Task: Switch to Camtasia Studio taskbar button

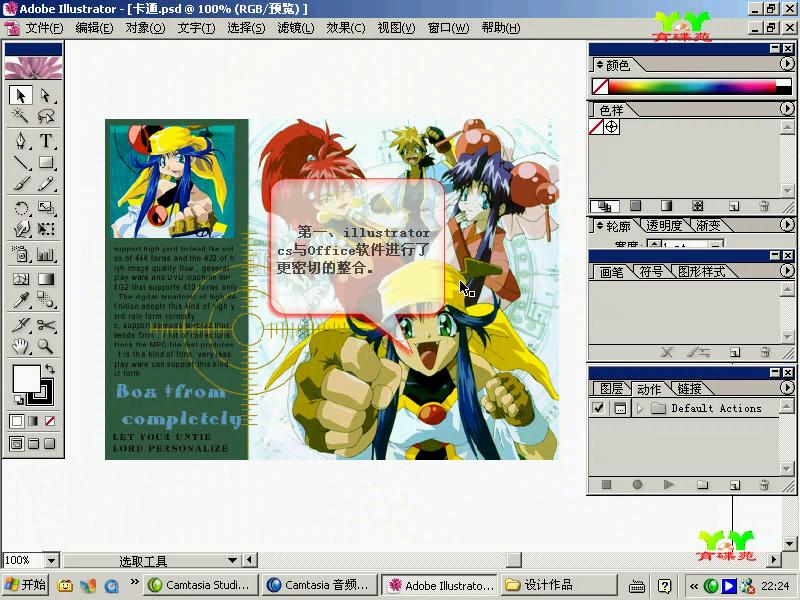Action: (x=201, y=585)
